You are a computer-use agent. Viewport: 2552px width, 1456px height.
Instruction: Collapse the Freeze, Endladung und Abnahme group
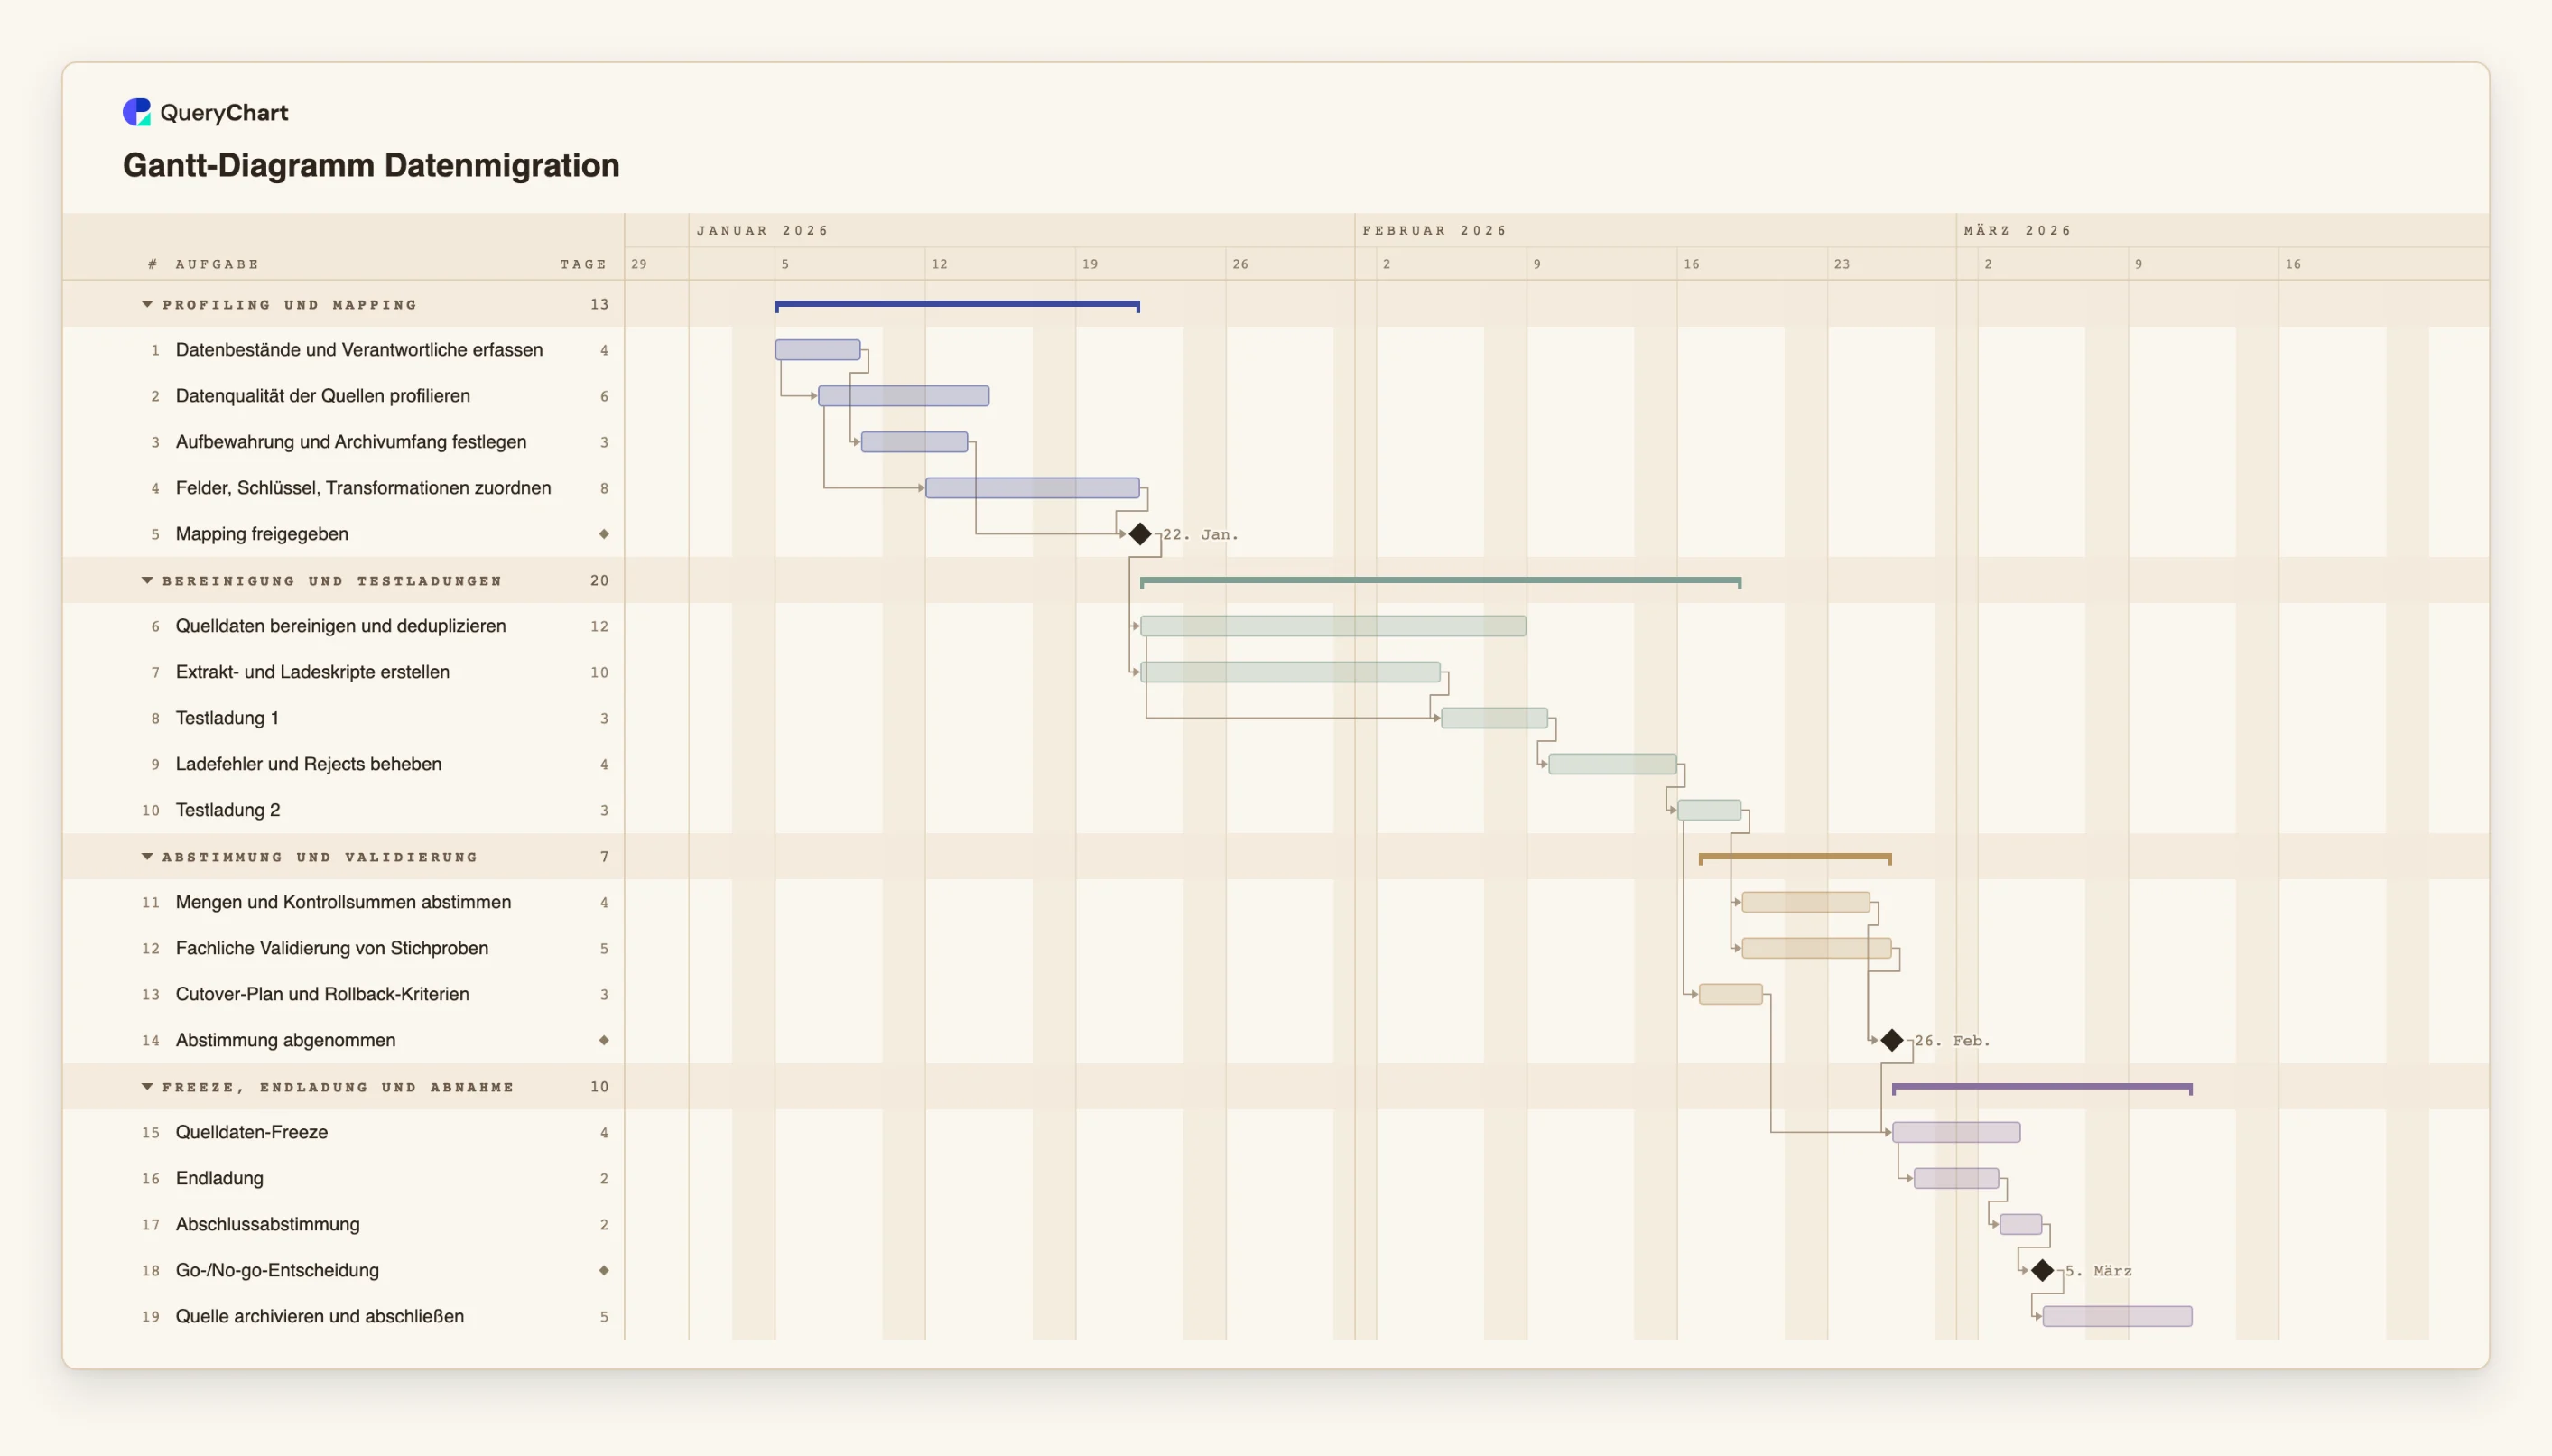pos(147,1086)
